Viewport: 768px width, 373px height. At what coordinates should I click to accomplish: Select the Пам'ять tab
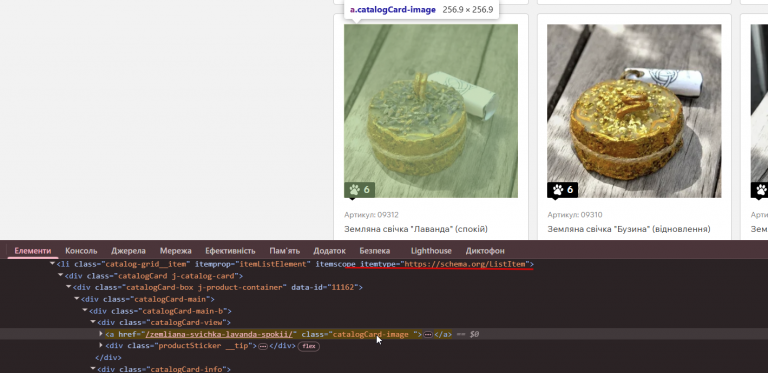click(x=285, y=251)
